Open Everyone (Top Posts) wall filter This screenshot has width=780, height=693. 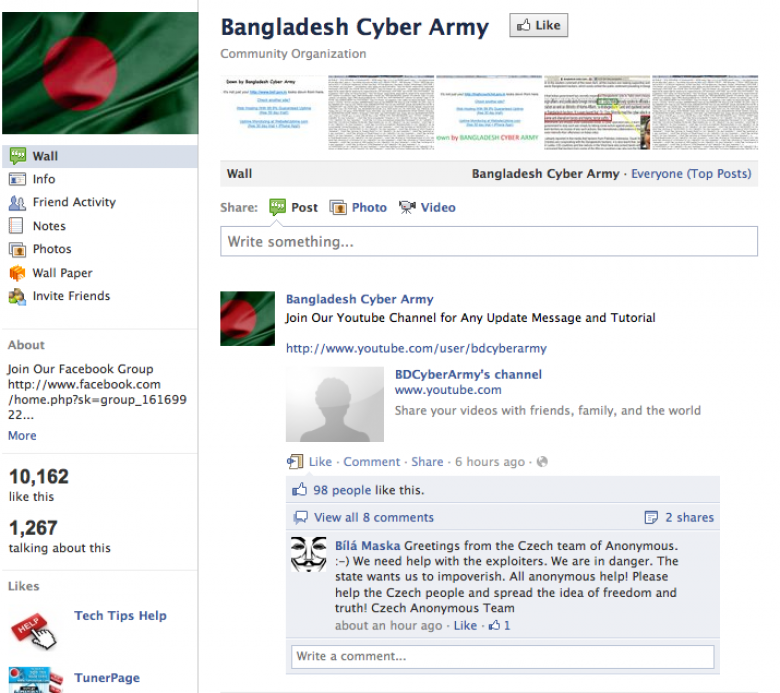pyautogui.click(x=691, y=174)
